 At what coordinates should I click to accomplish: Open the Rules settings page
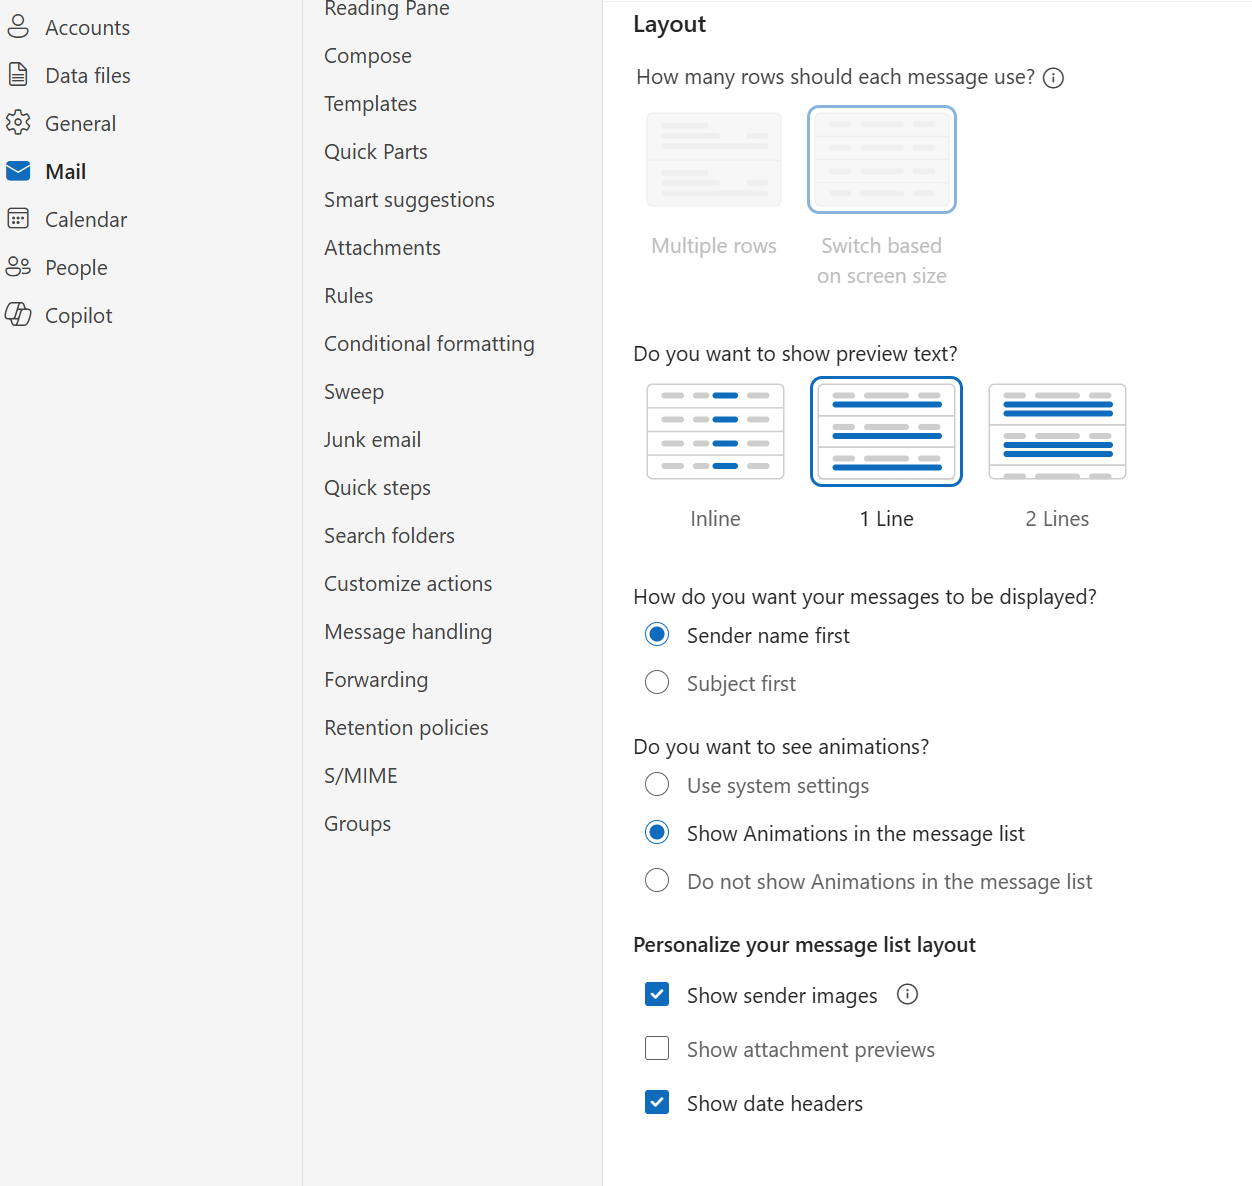(348, 296)
